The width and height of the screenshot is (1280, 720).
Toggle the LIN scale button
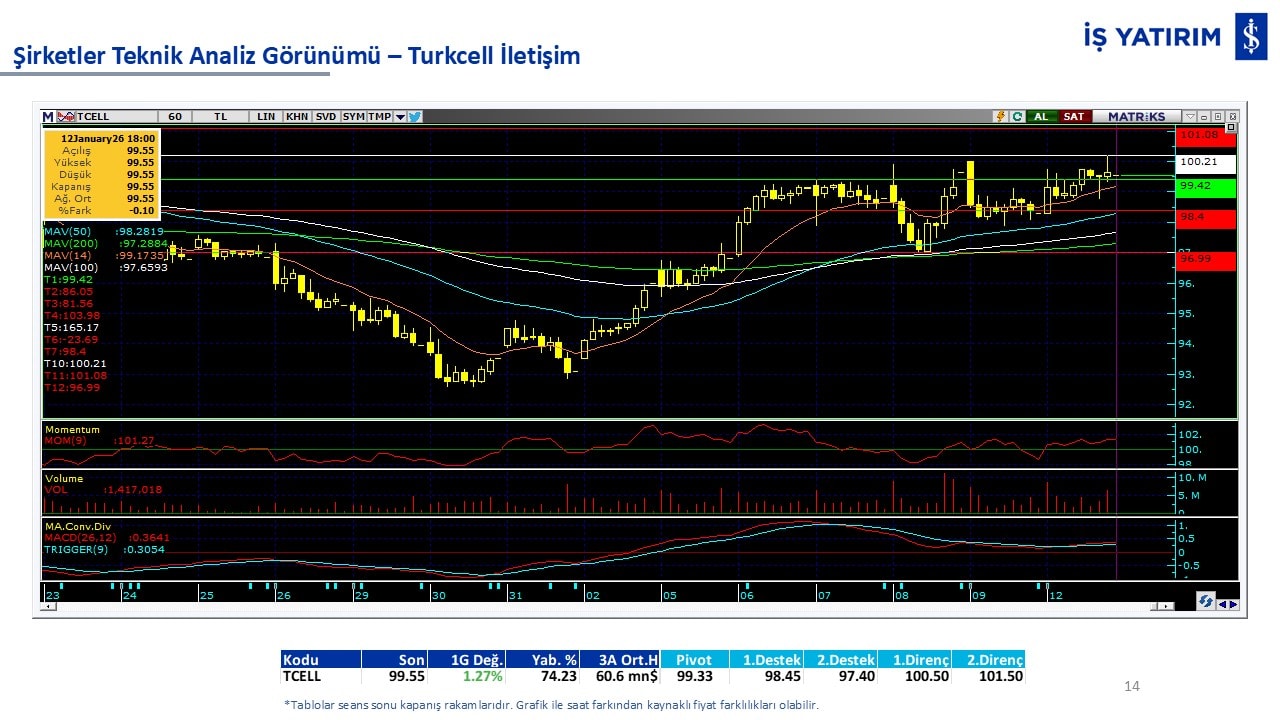pos(265,116)
